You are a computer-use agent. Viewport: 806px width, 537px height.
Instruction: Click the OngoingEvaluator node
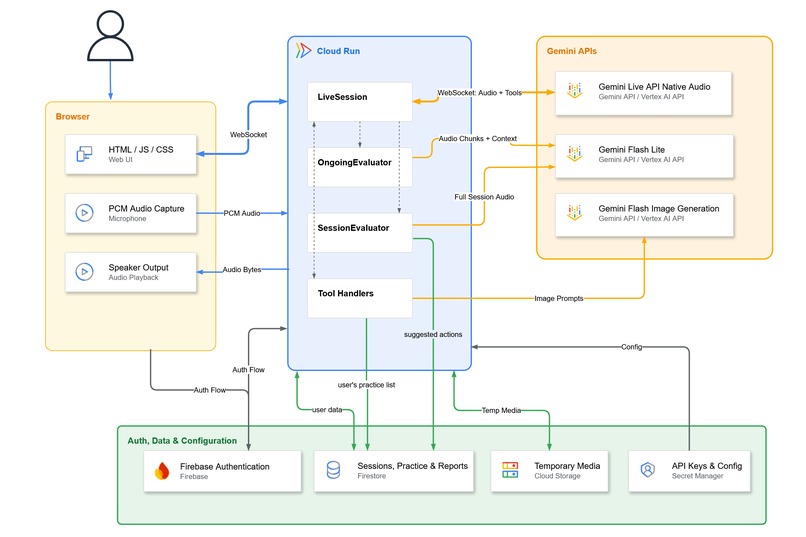[360, 167]
